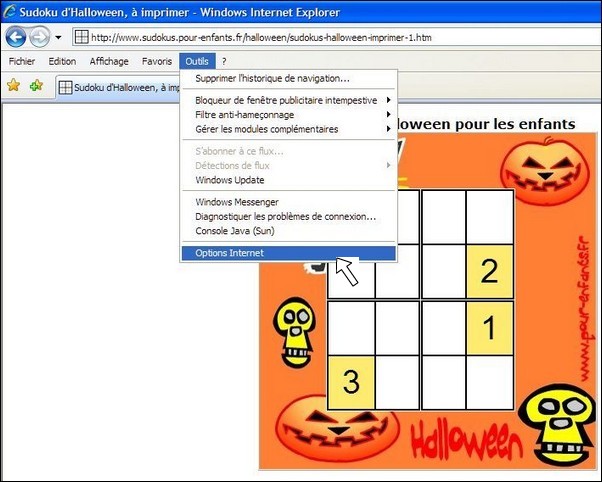Click the page icon in address bar
The width and height of the screenshot is (602, 482).
81,37
